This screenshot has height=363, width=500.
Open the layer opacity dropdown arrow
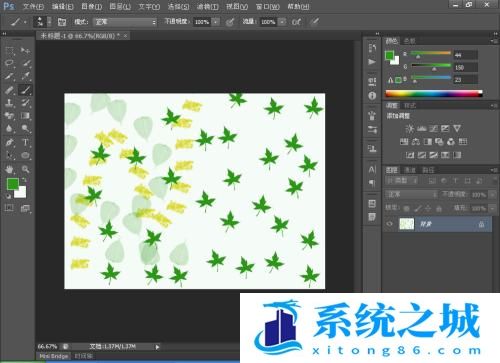coord(492,195)
